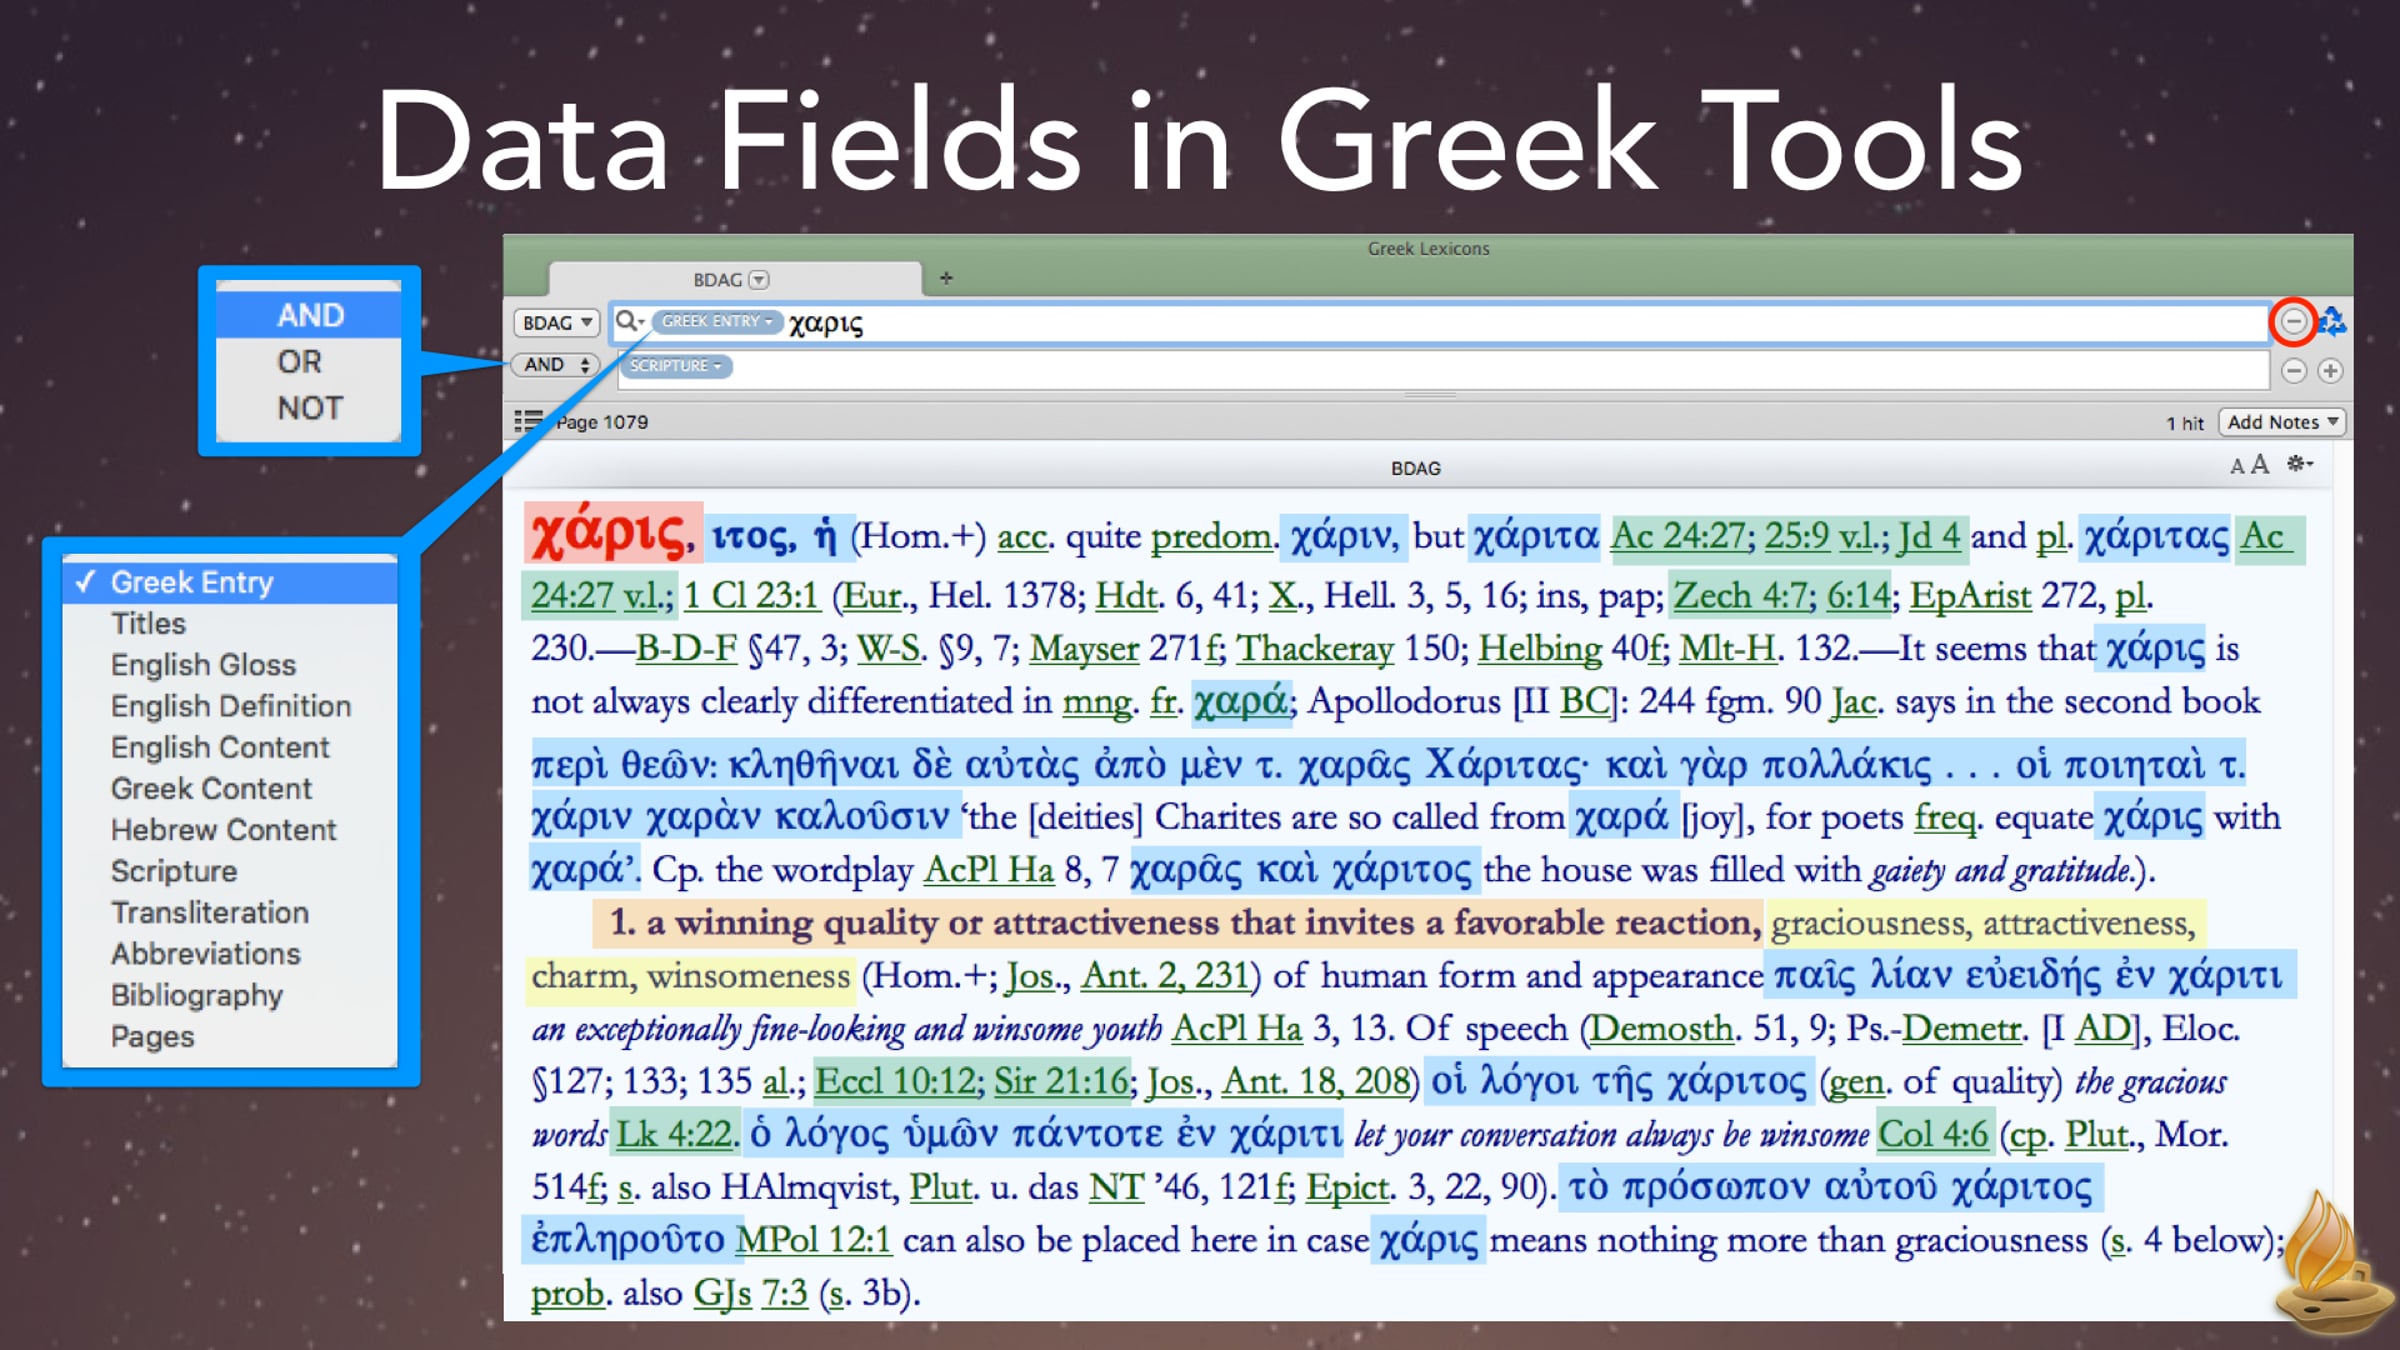Open table of contents list icon
The image size is (2400, 1350).
click(x=528, y=422)
